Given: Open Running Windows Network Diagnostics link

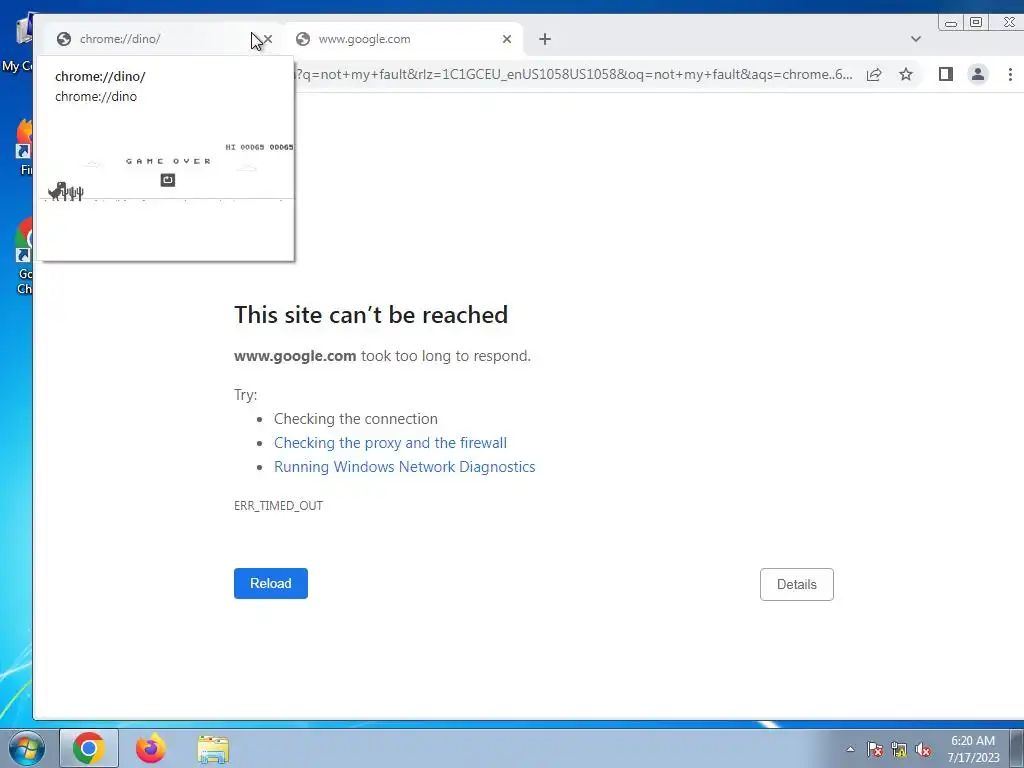Looking at the screenshot, I should click(405, 467).
